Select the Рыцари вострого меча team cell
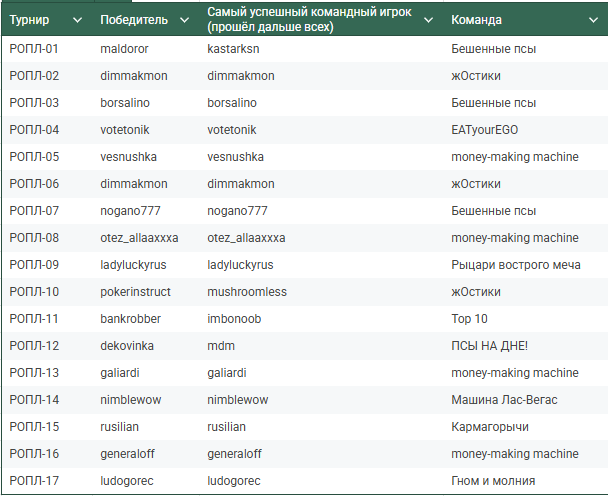 (516, 265)
